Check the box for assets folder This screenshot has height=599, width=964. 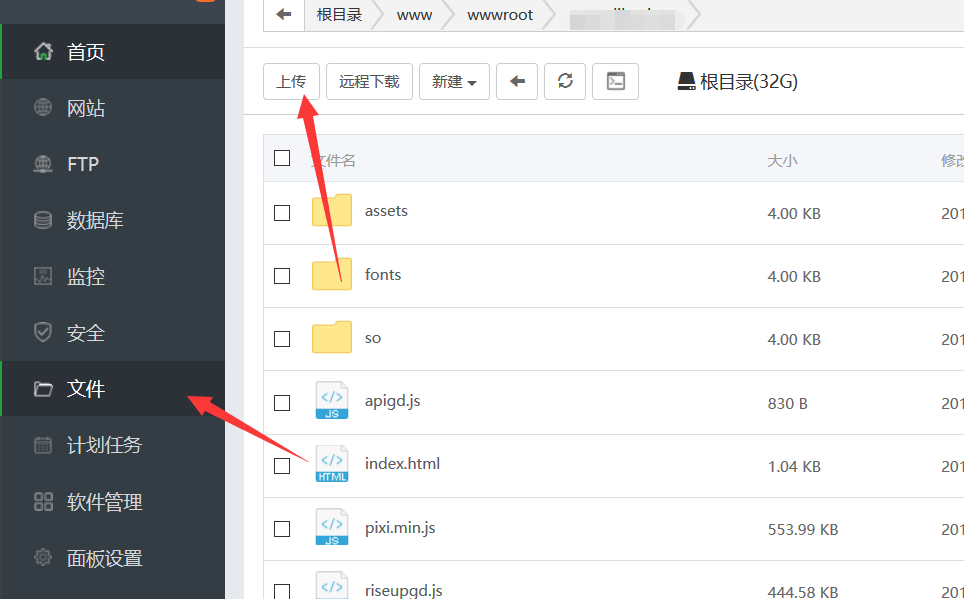point(282,213)
